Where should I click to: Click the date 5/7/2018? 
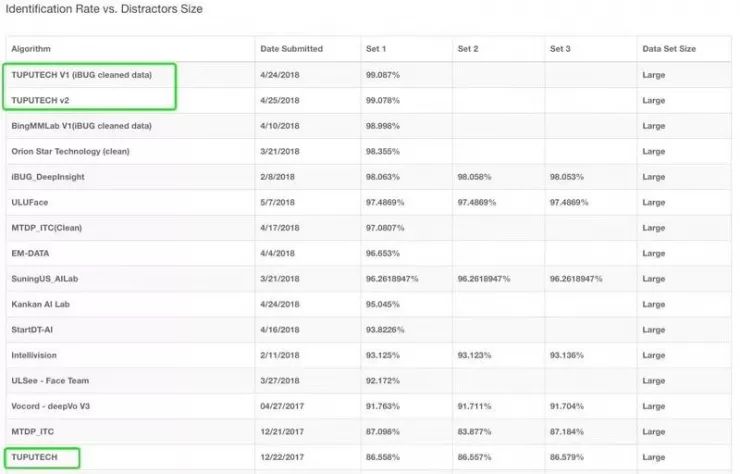pyautogui.click(x=278, y=202)
